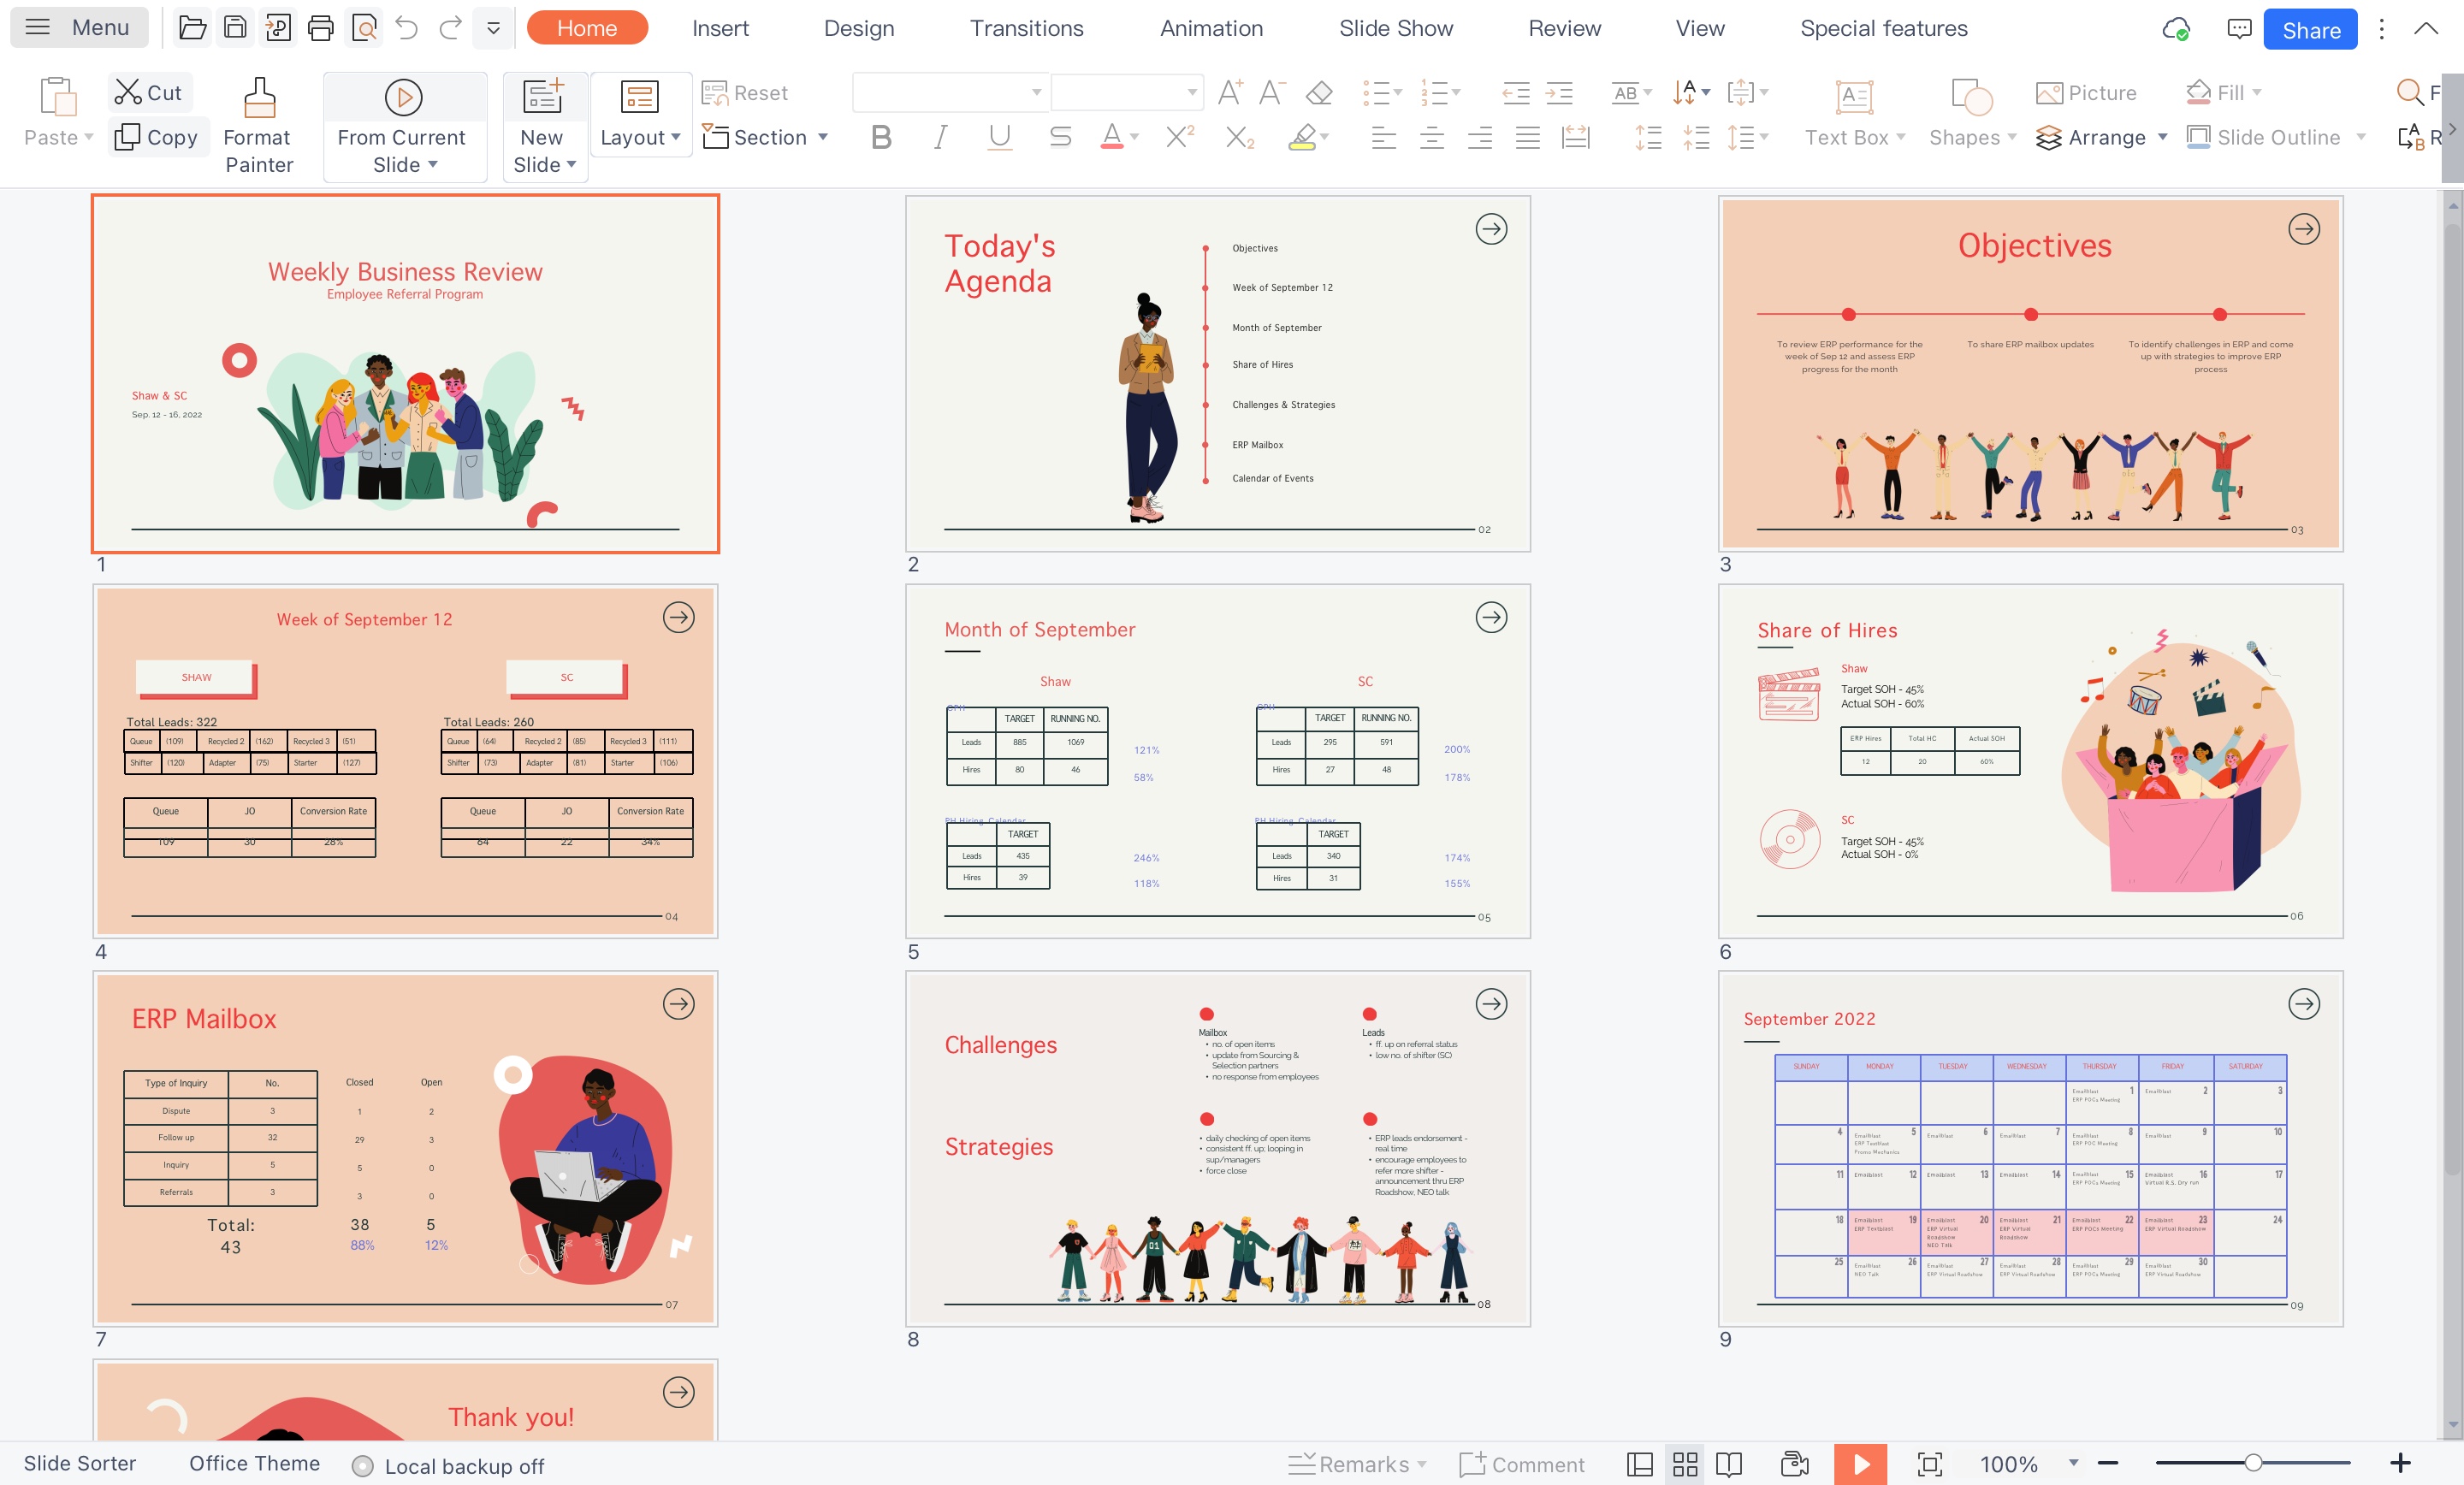Click the blue Share button
2464x1485 pixels.
(x=2310, y=29)
